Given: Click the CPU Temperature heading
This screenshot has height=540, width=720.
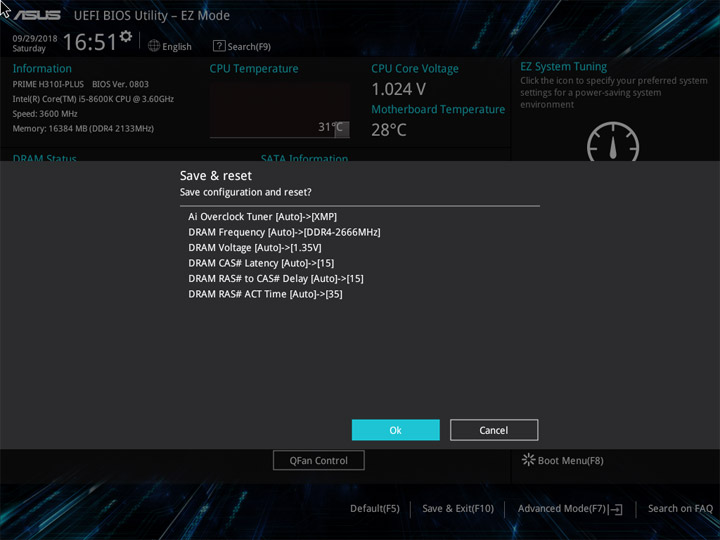Looking at the screenshot, I should coord(254,68).
